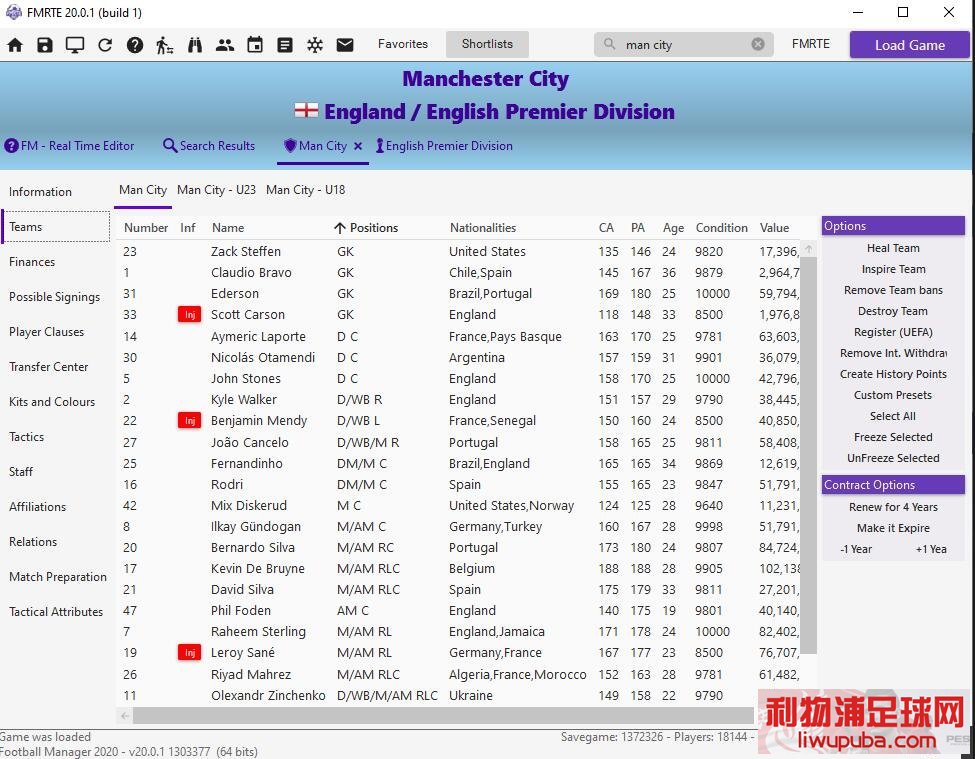Image resolution: width=975 pixels, height=759 pixels.
Task: Click the Save floppy disk icon
Action: tap(45, 45)
